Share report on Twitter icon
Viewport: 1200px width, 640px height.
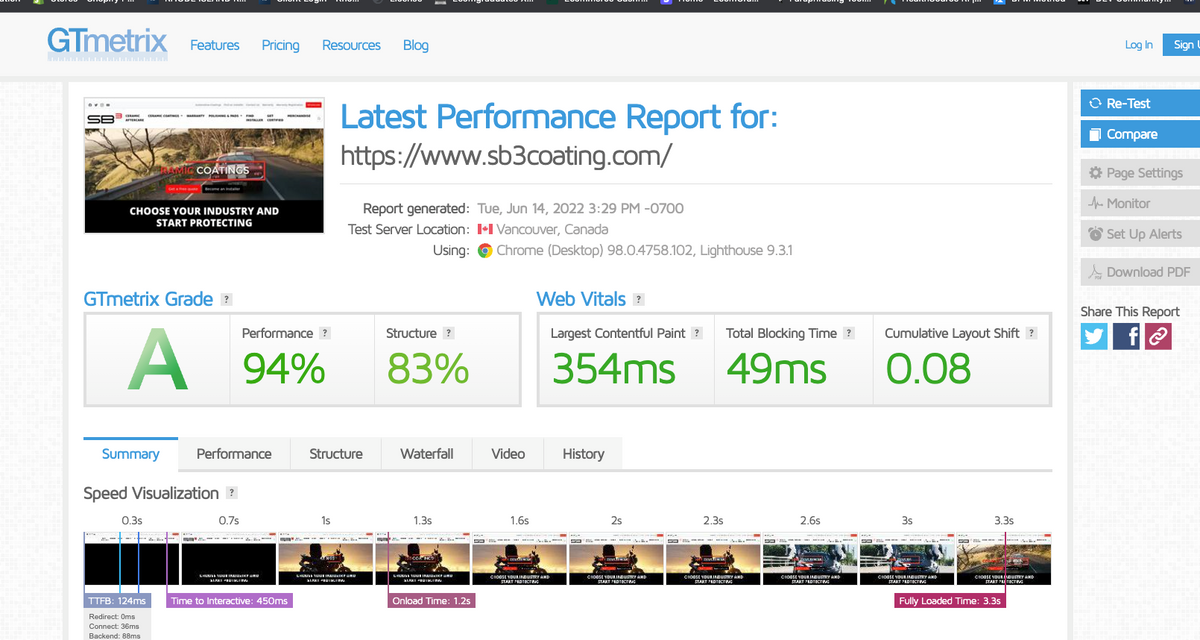pyautogui.click(x=1094, y=336)
